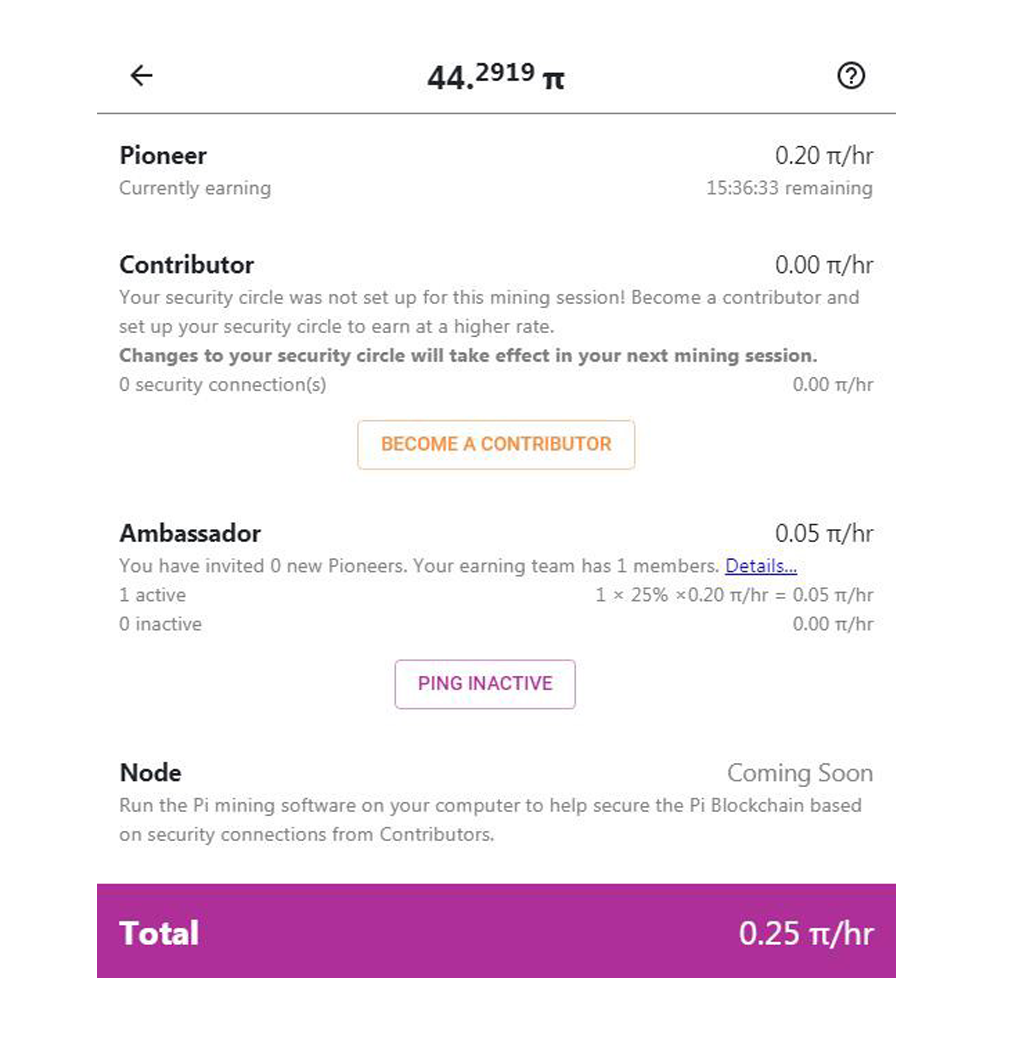The width and height of the screenshot is (1012, 1060).
Task: Click the Total label in purple bar
Action: (159, 933)
